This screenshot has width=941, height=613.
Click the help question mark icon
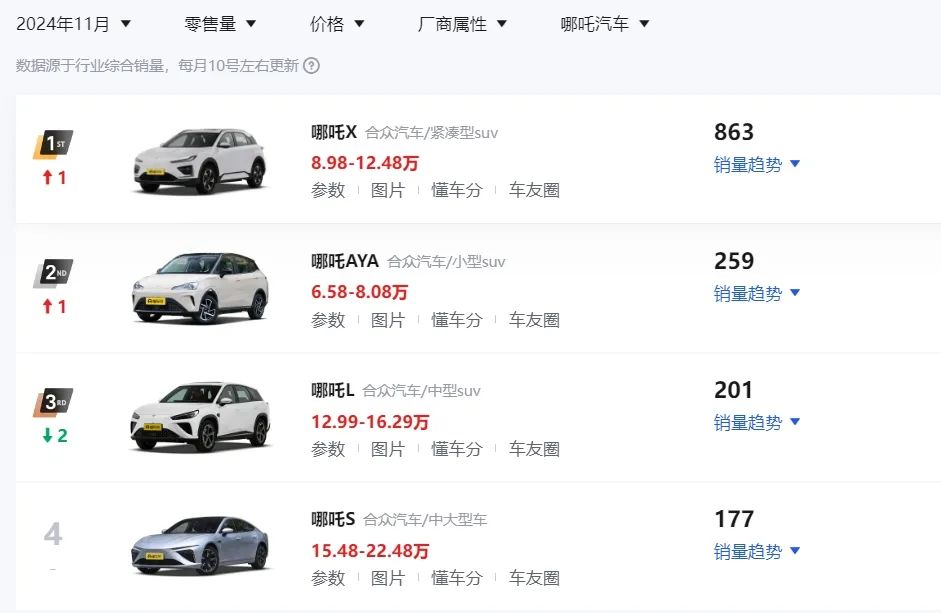311,66
